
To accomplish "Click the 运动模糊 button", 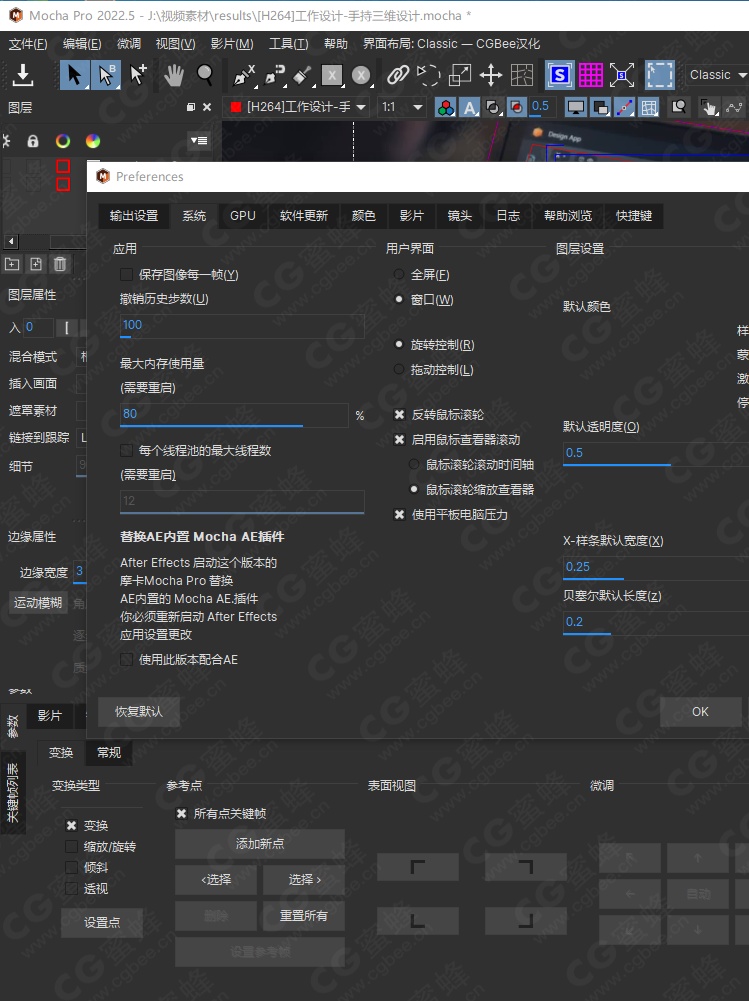I will (38, 603).
